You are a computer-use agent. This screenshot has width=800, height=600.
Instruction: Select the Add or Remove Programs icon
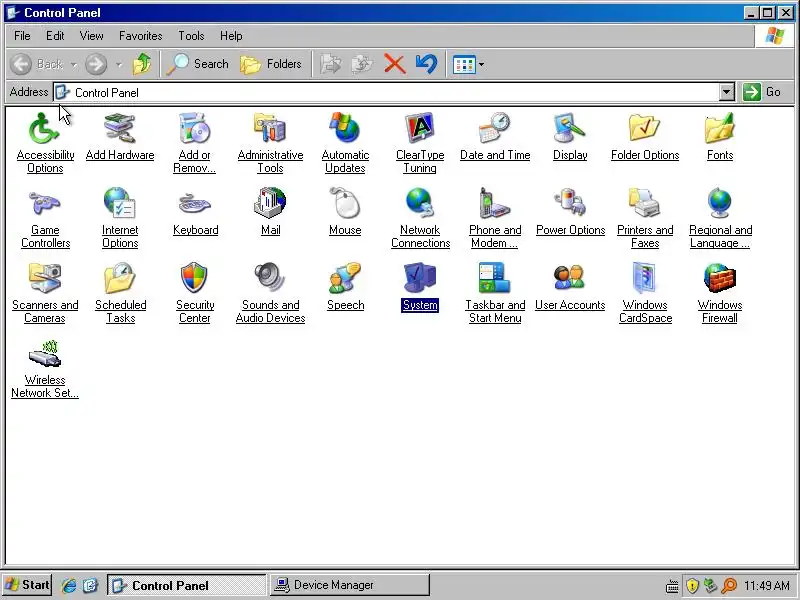coord(194,128)
